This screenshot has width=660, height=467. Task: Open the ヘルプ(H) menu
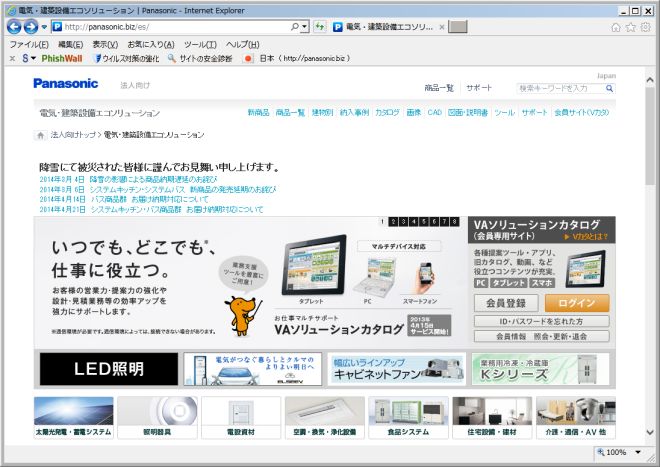(x=242, y=44)
